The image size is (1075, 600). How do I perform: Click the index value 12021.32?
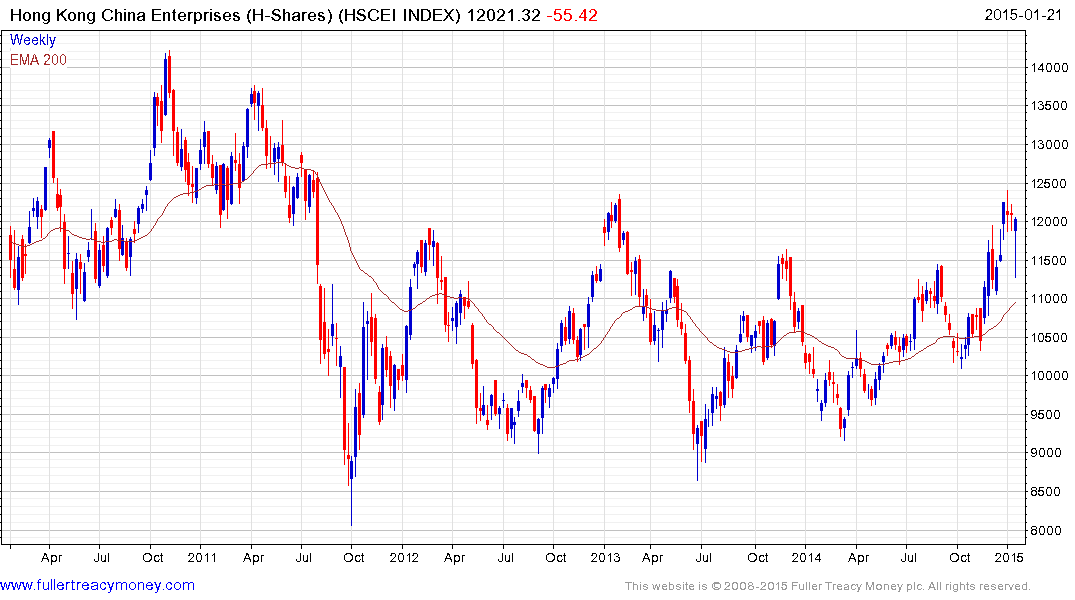pos(504,15)
